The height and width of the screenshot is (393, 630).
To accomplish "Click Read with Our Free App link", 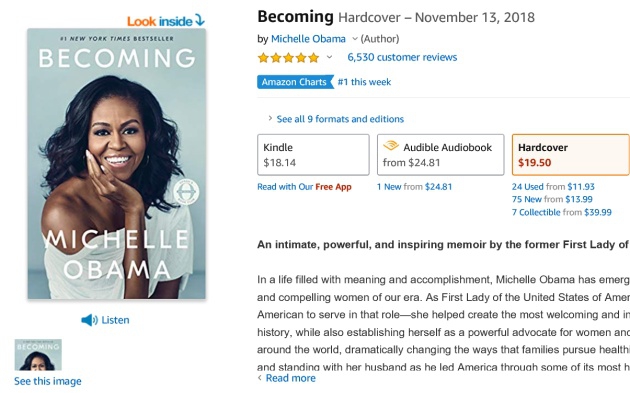I will [x=305, y=187].
